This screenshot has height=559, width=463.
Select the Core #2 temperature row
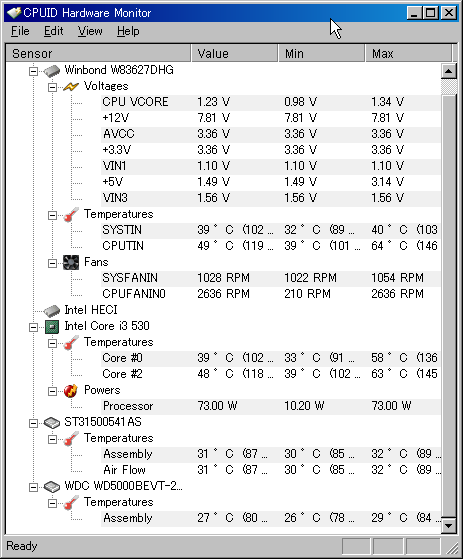click(271, 374)
